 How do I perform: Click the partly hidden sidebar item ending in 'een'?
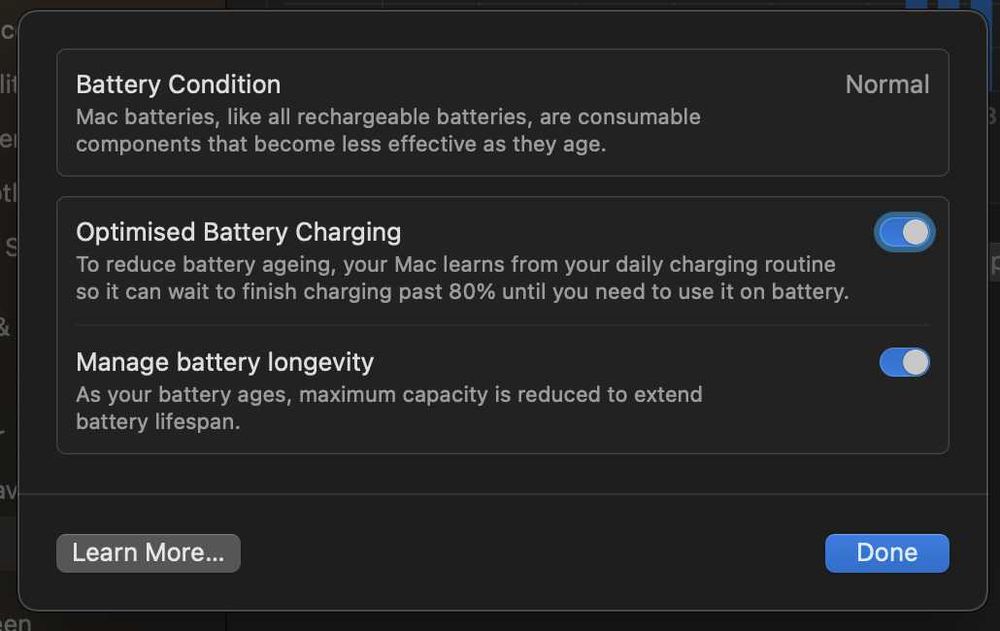point(15,622)
